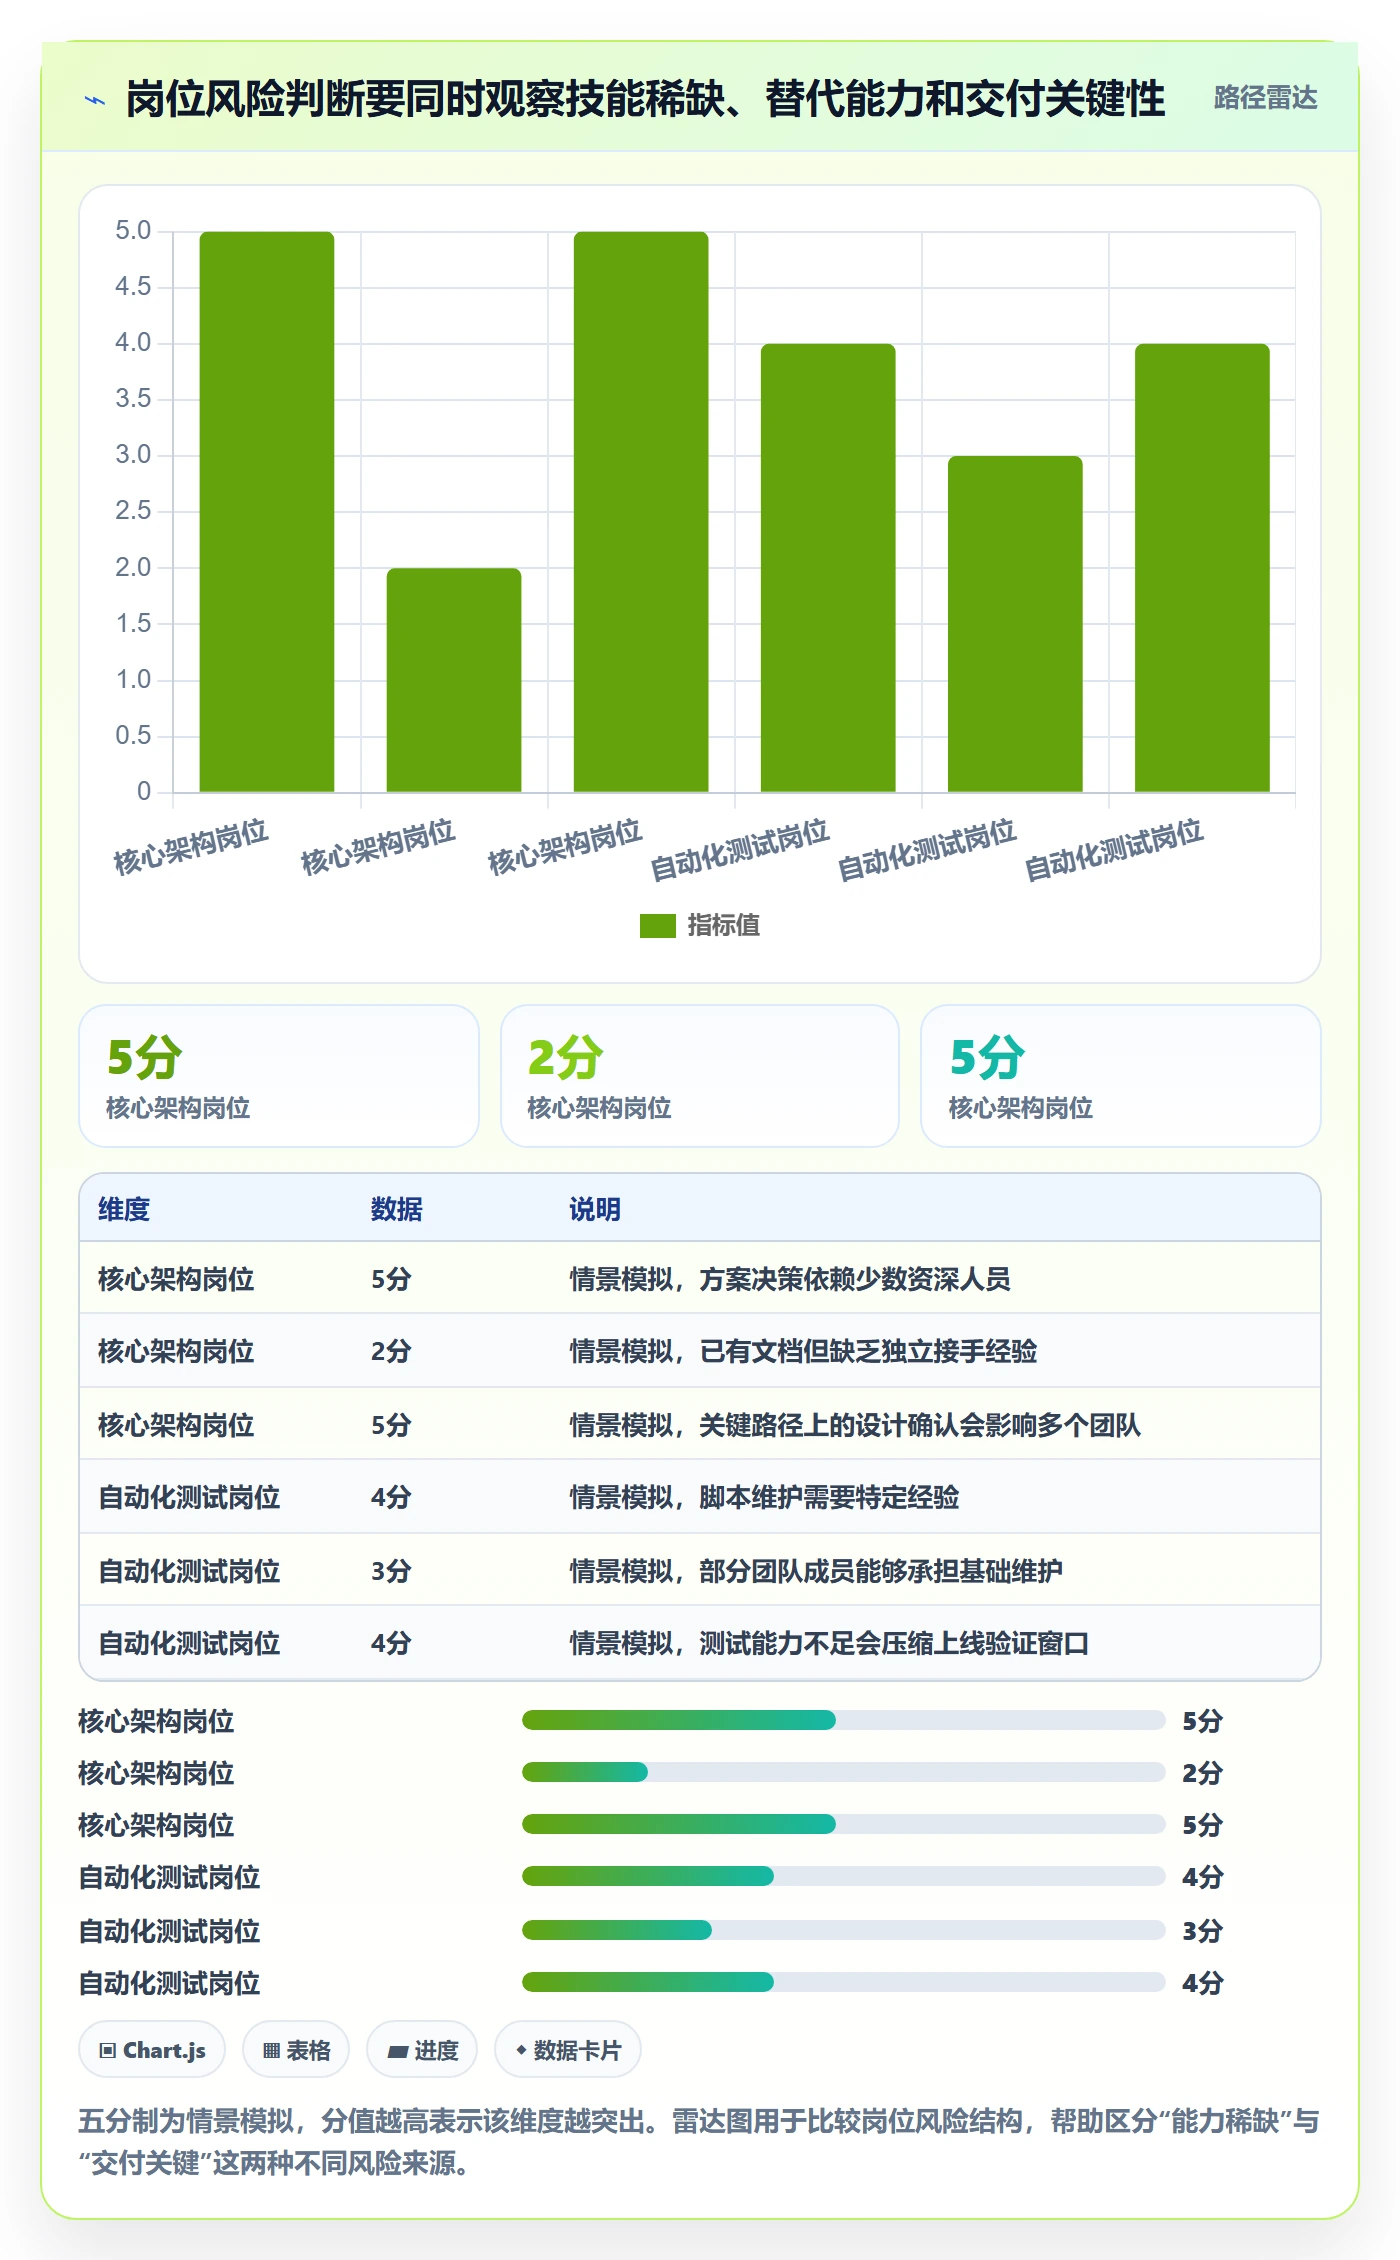Click the 3分 cell in the table

coord(391,1571)
